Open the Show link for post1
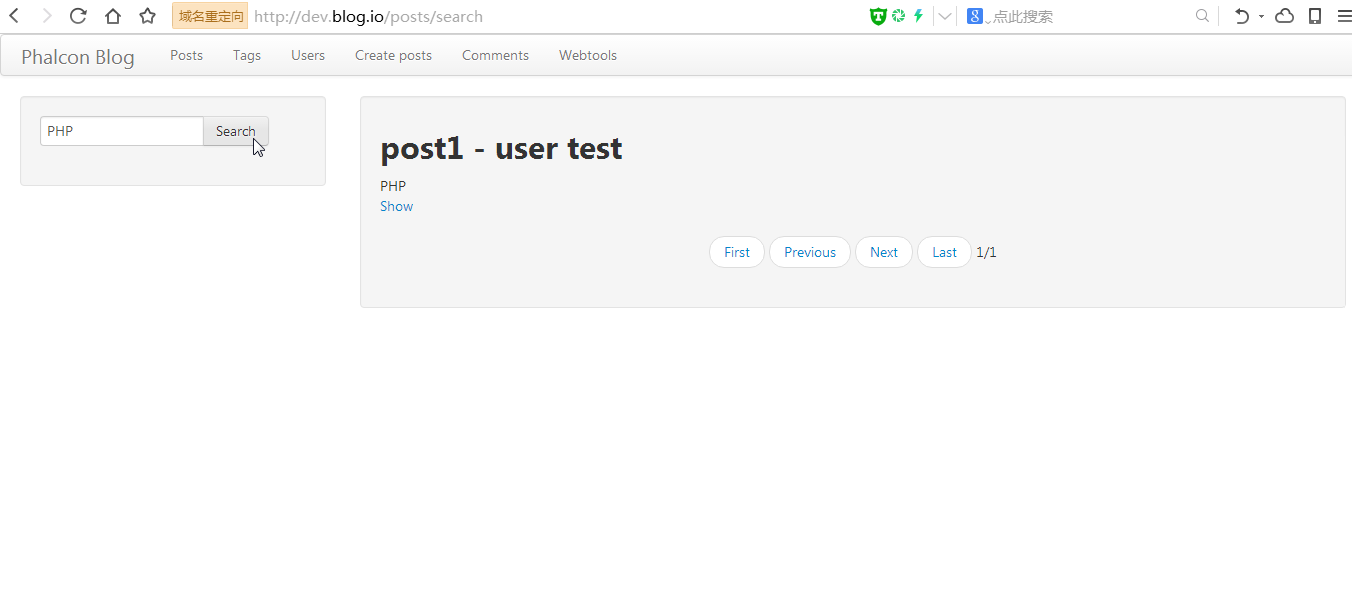Image resolution: width=1352 pixels, height=593 pixels. pyautogui.click(x=396, y=206)
